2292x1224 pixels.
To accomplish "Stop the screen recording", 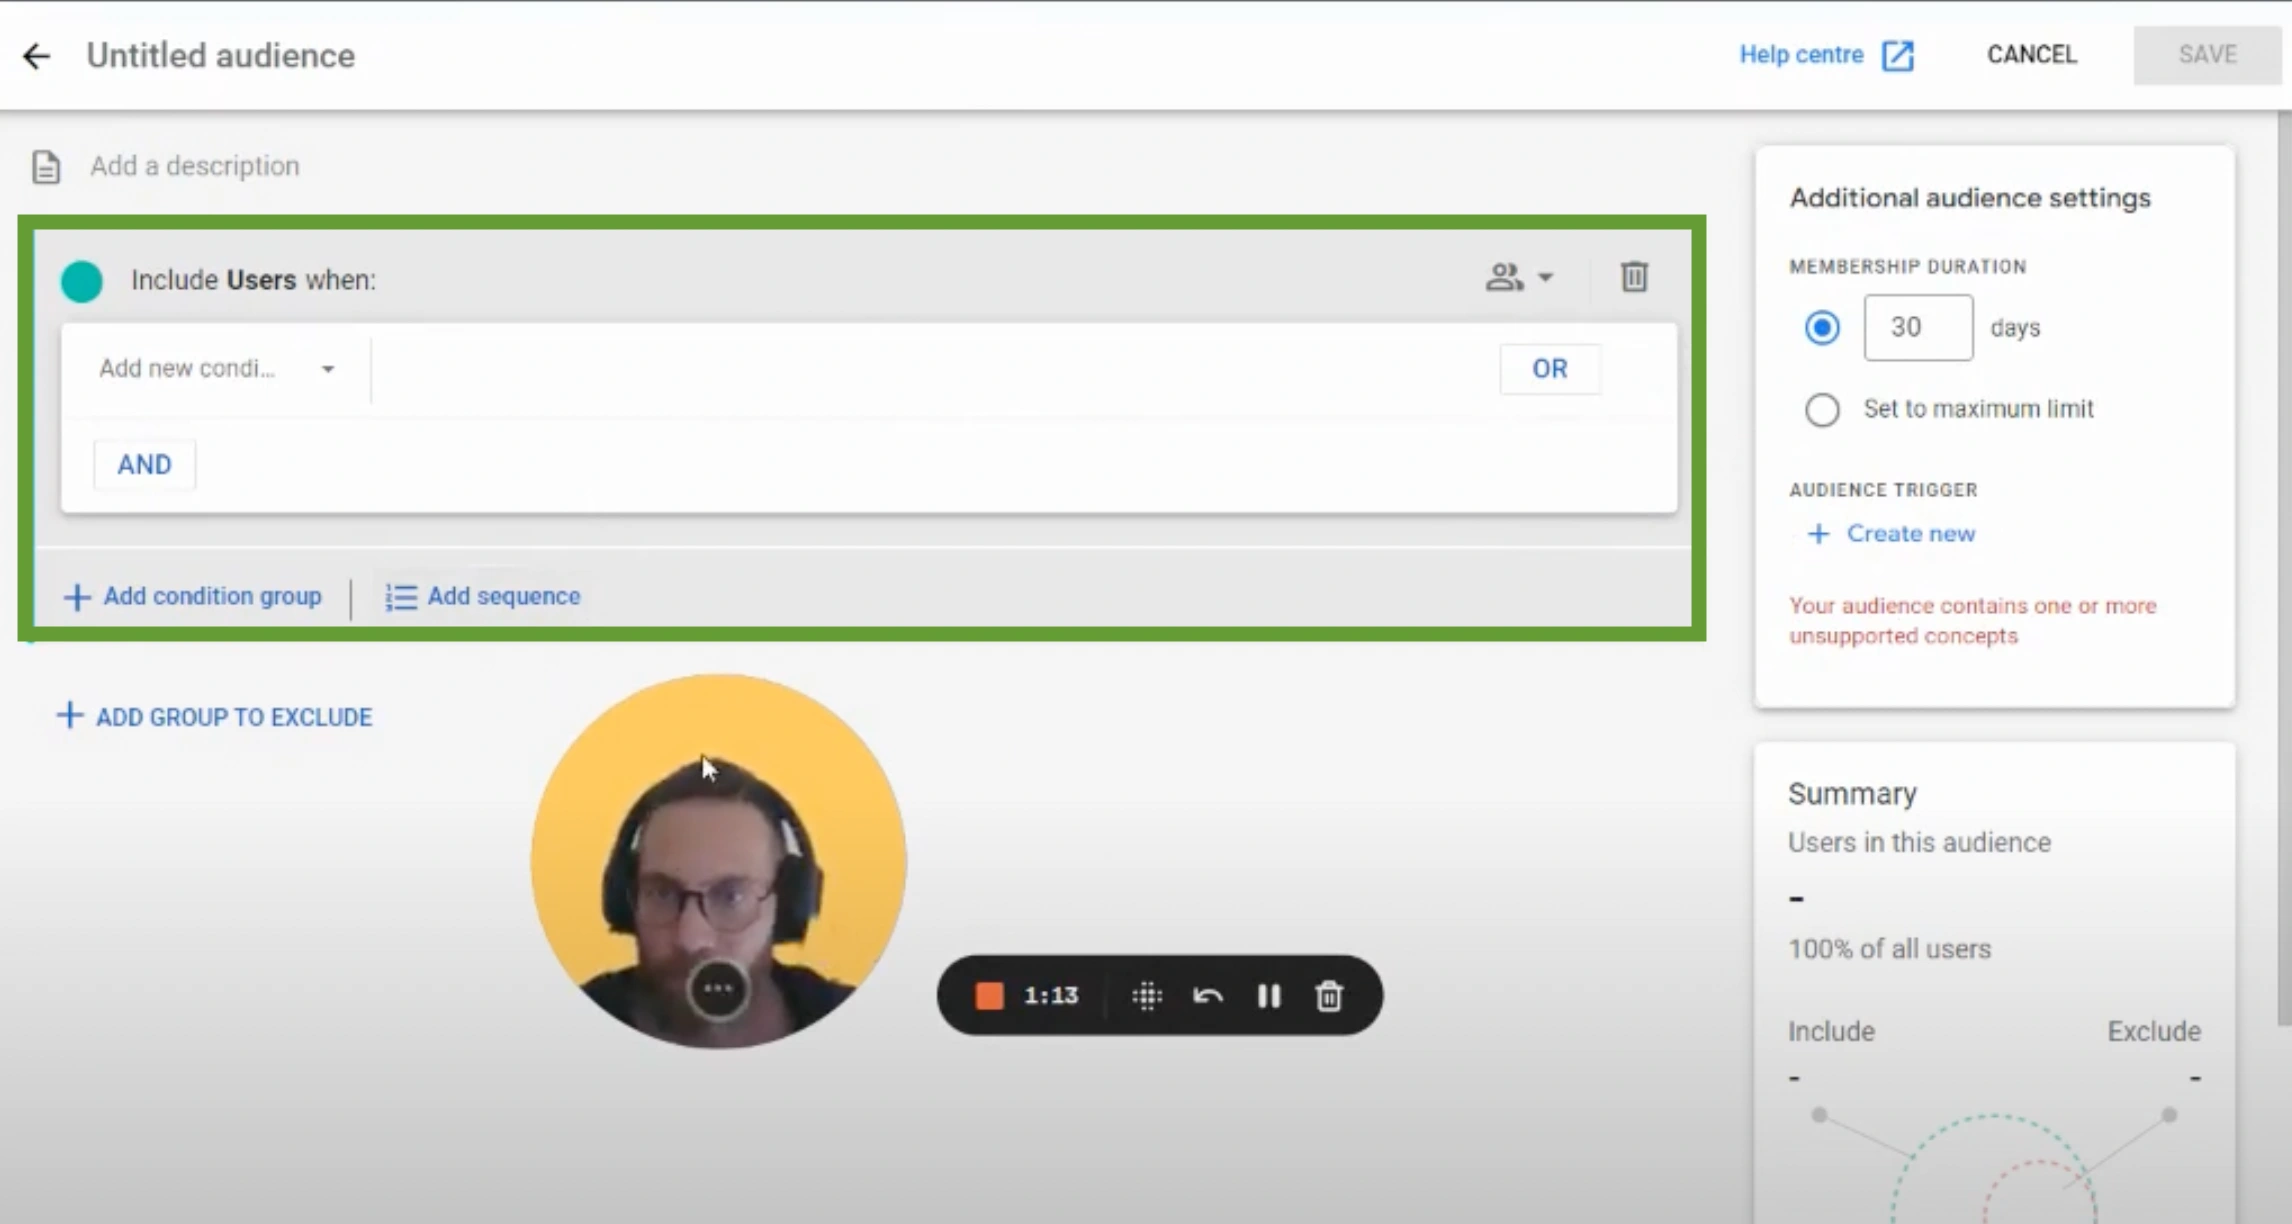I will (x=989, y=996).
